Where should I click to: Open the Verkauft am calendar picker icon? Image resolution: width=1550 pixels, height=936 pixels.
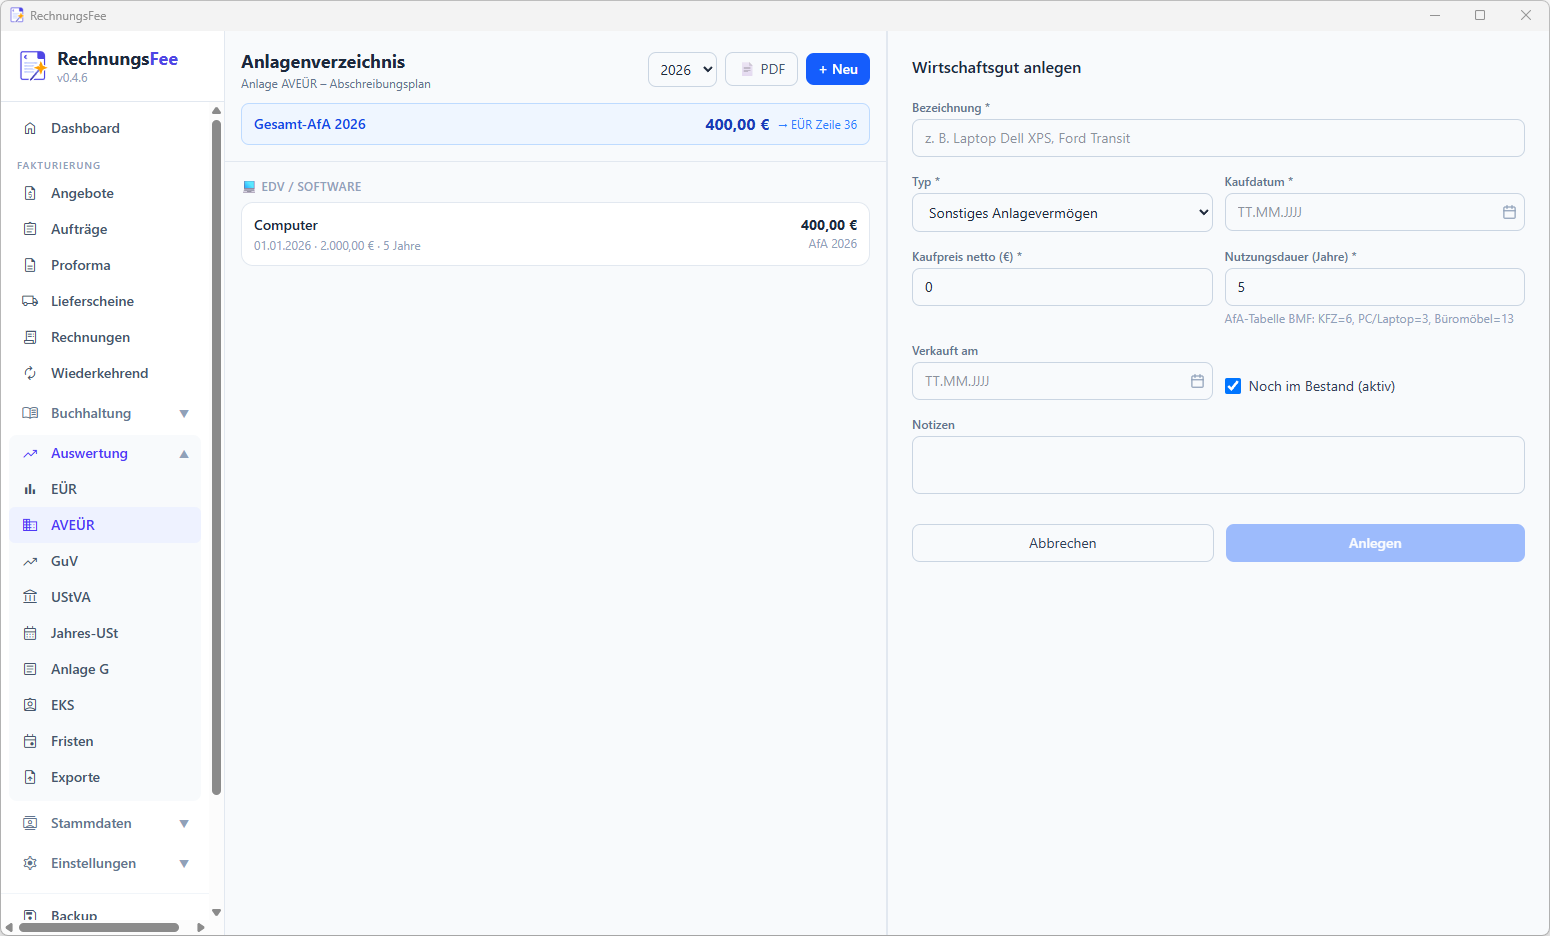(x=1197, y=381)
